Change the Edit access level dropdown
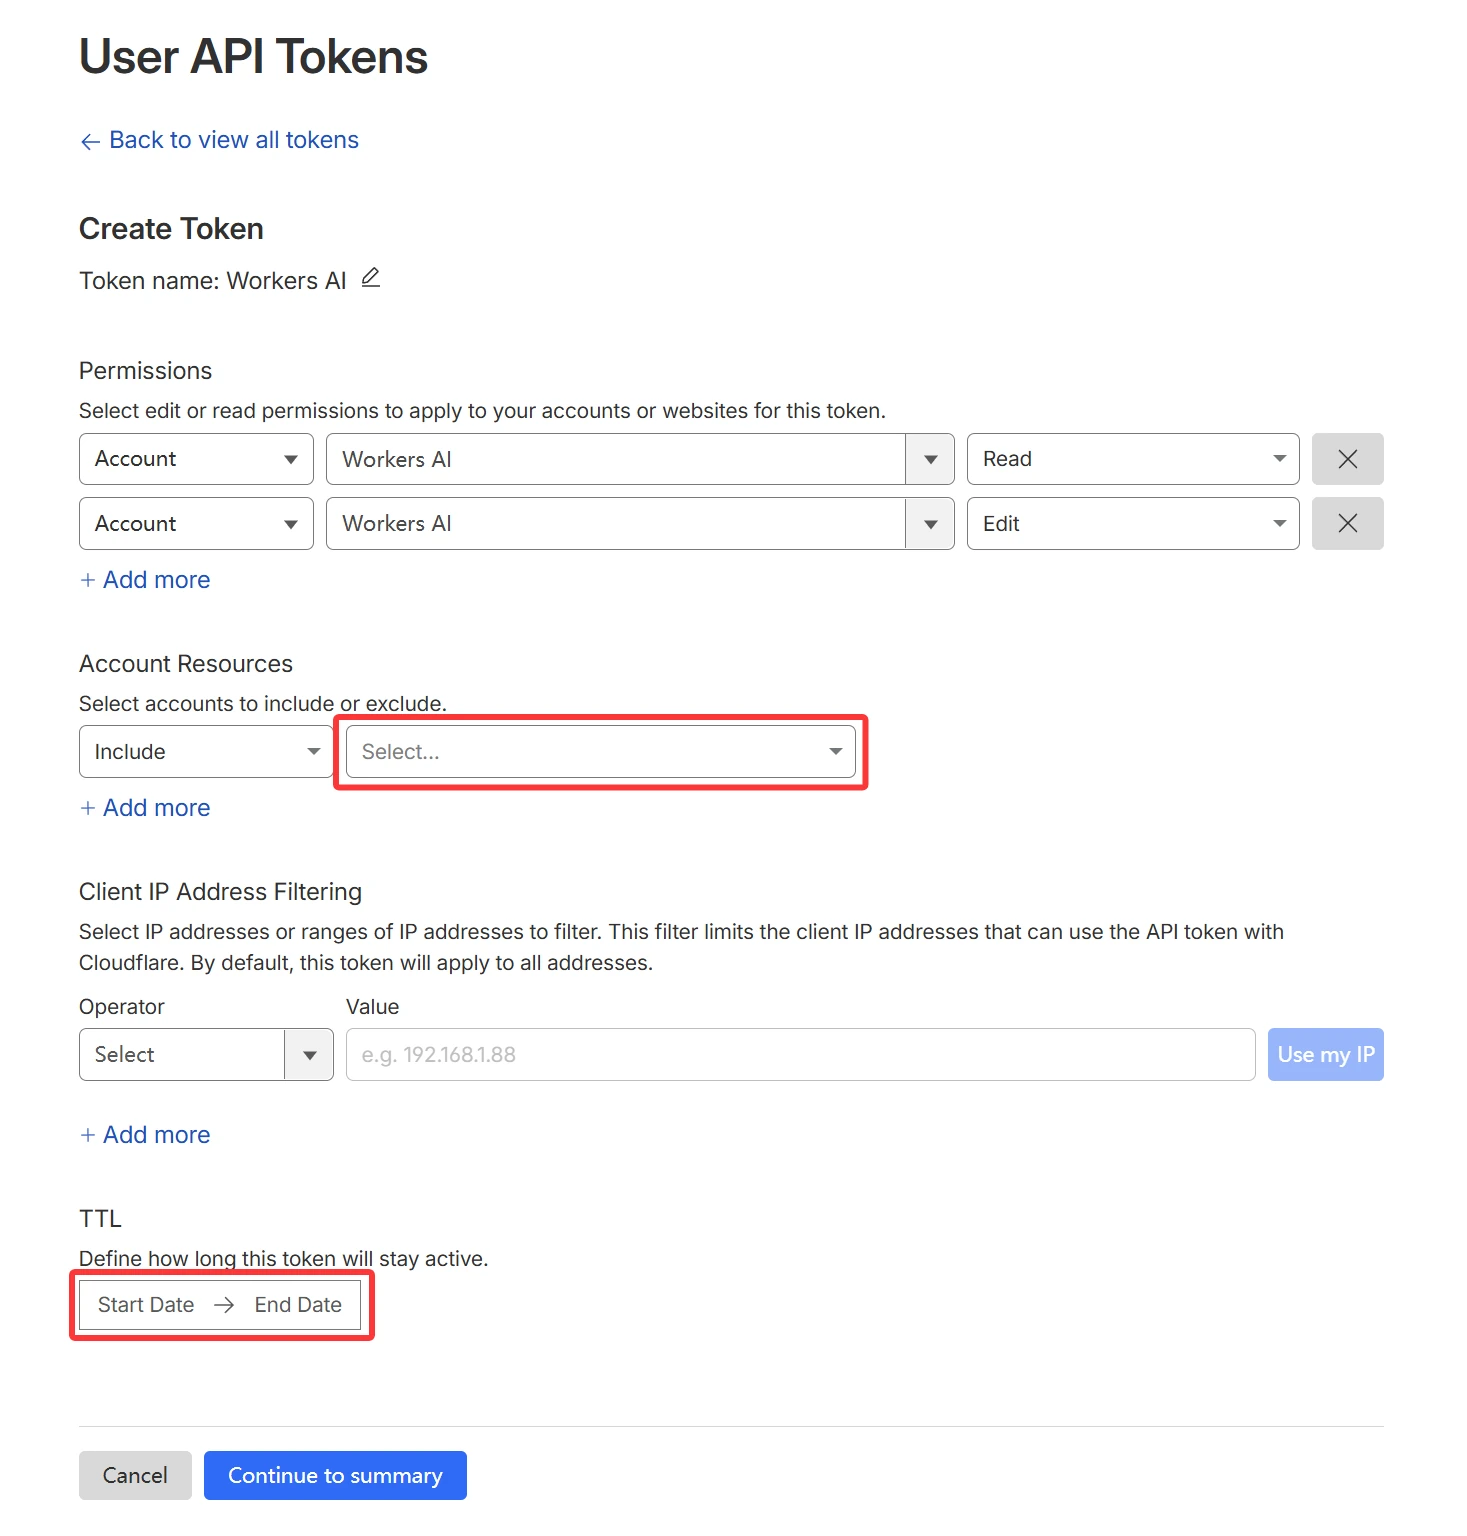 [1132, 523]
